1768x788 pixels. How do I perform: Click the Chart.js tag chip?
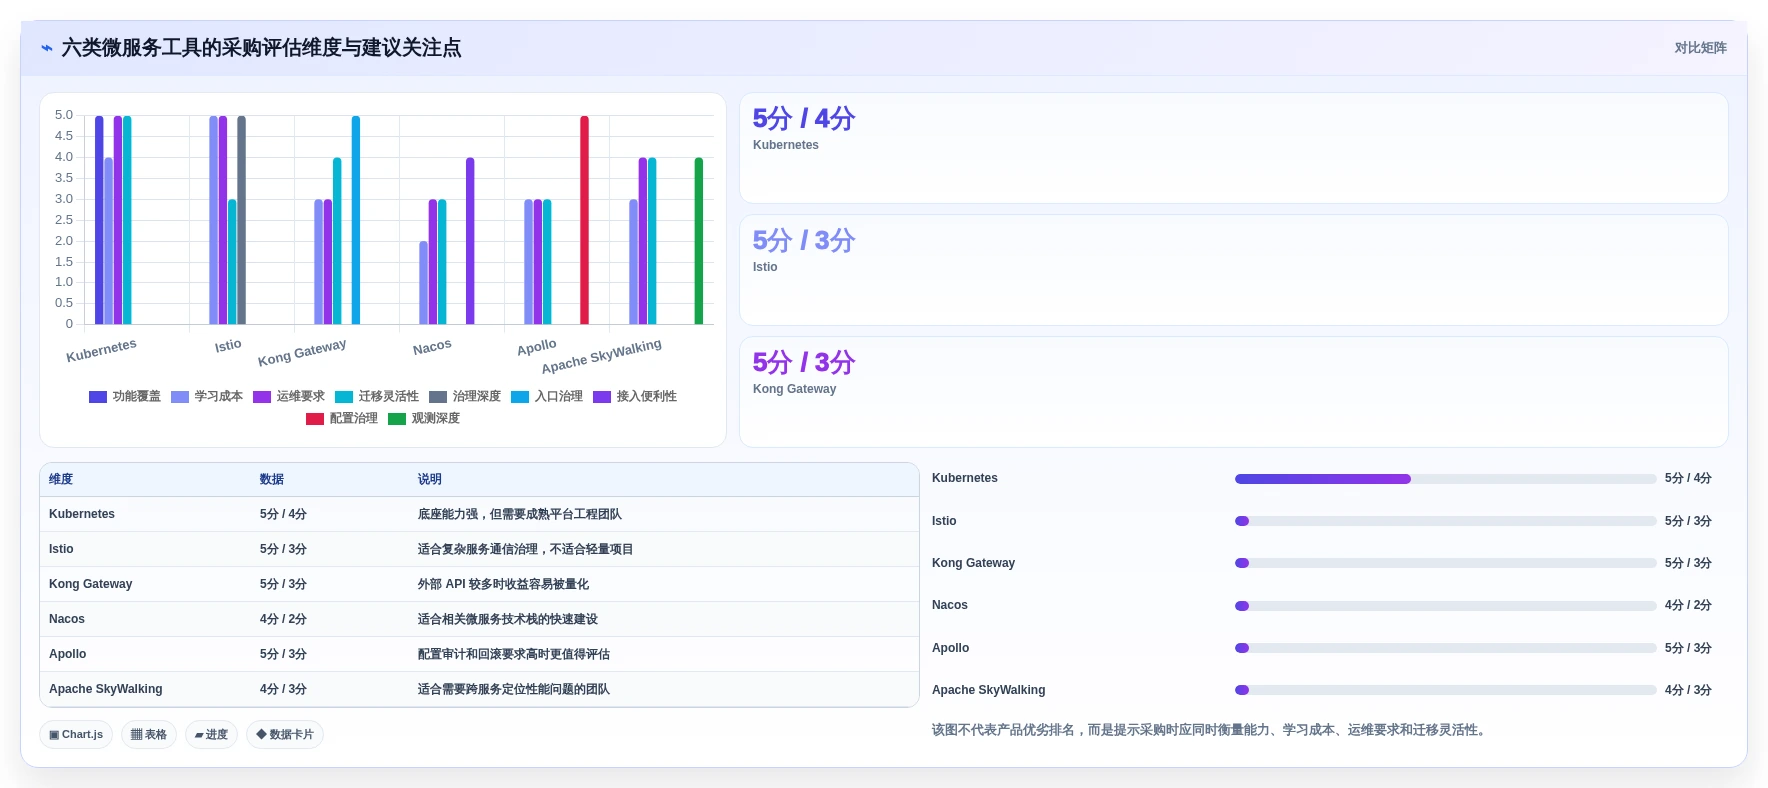click(76, 735)
